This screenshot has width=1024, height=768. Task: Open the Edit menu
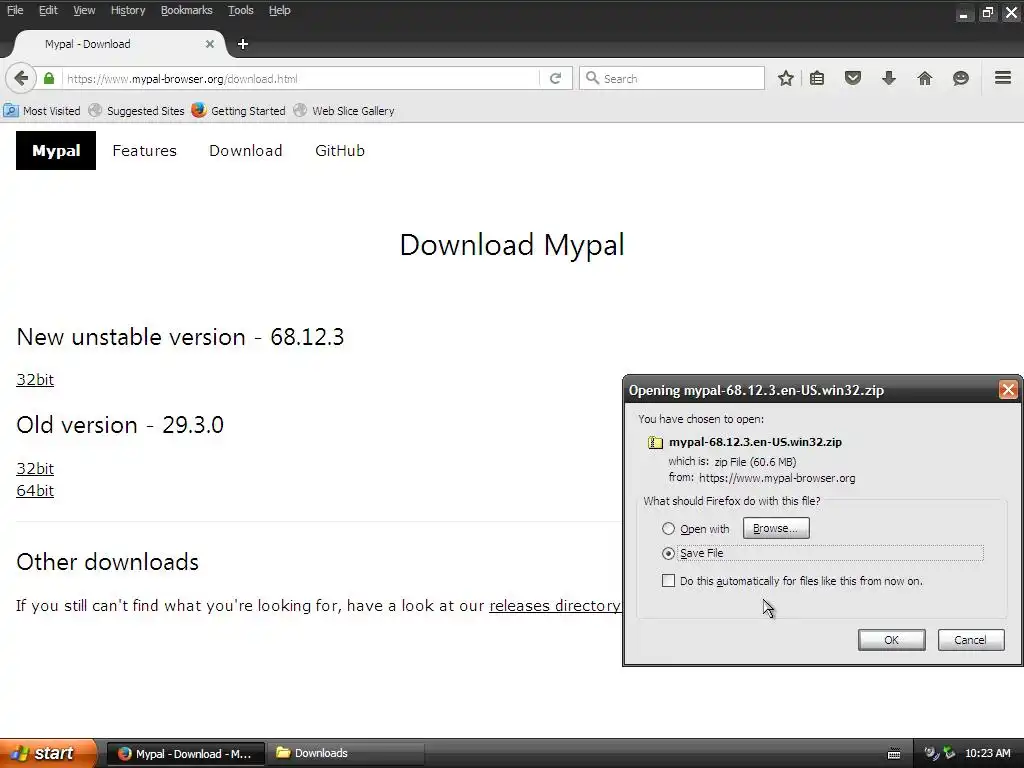(48, 10)
